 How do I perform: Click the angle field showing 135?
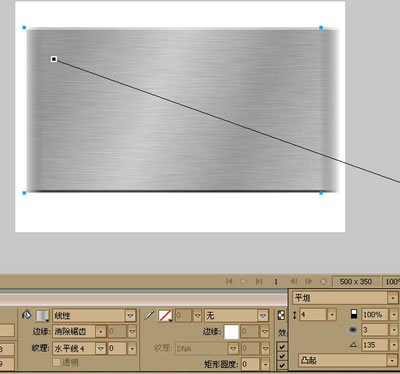(375, 345)
